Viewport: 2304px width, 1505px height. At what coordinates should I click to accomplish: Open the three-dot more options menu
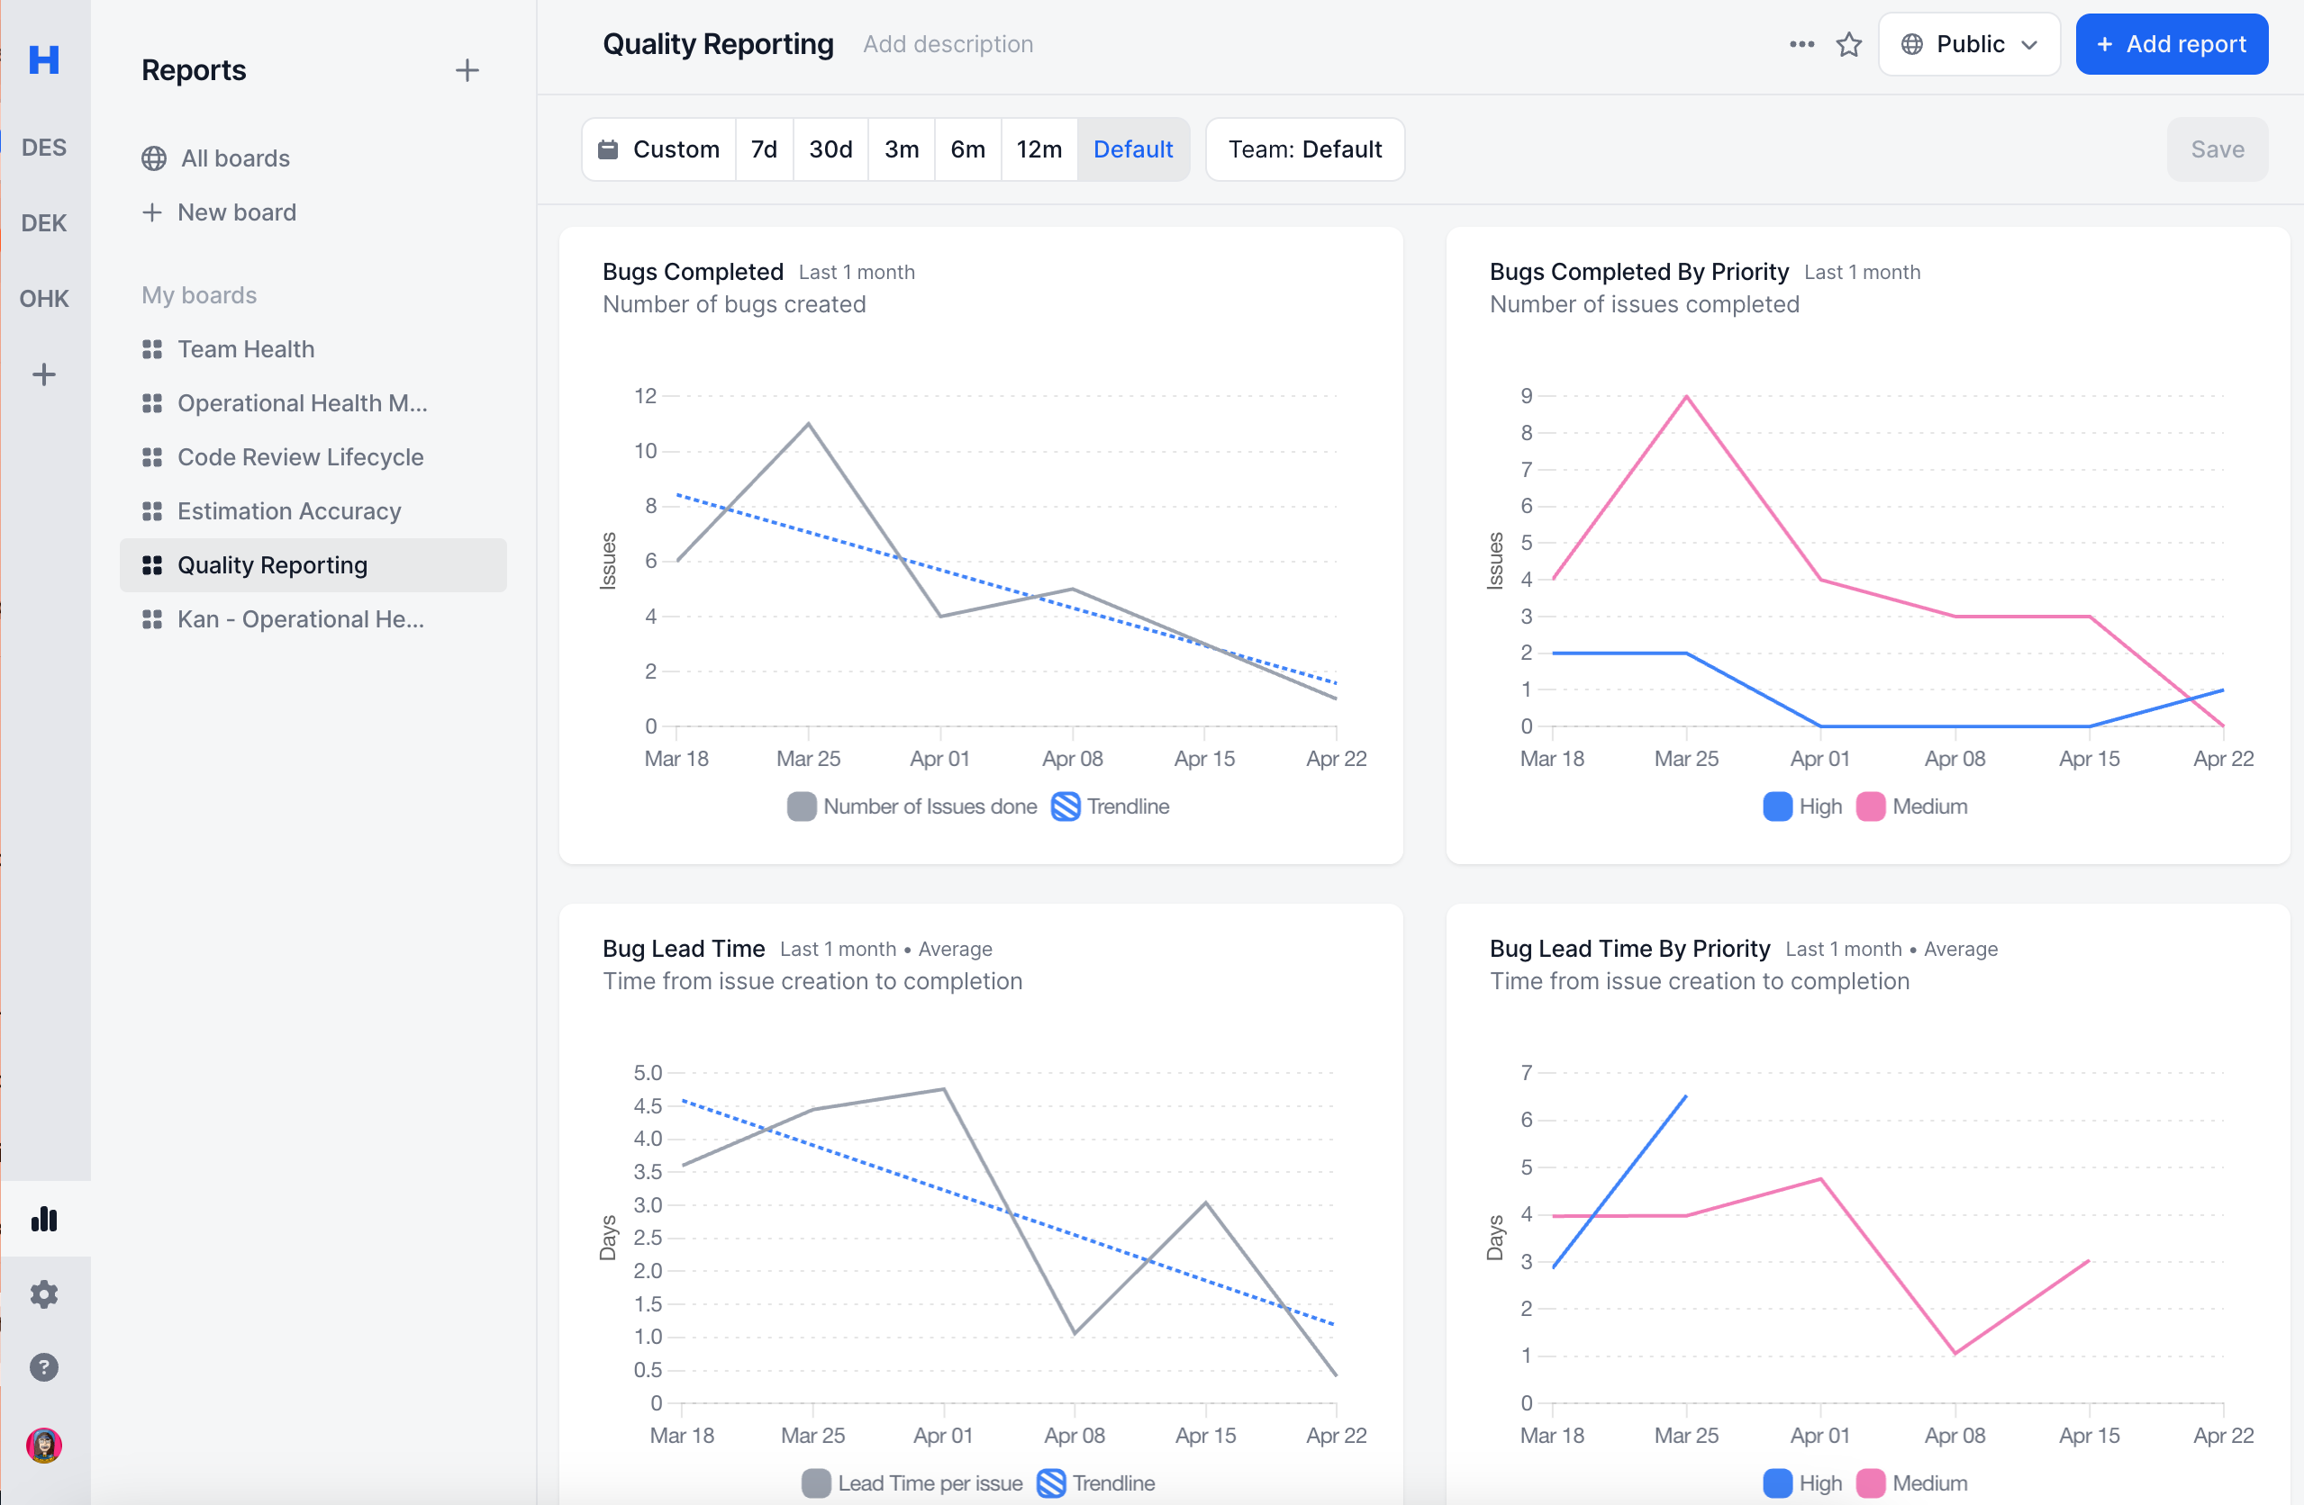(x=1801, y=45)
